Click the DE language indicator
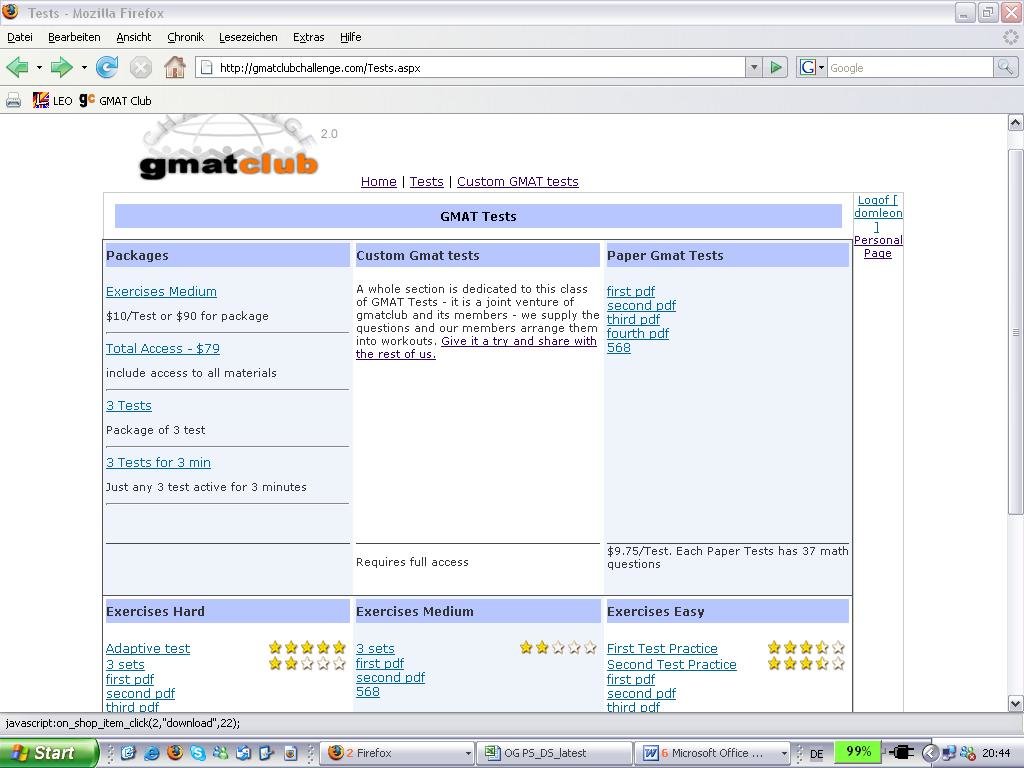 (816, 754)
